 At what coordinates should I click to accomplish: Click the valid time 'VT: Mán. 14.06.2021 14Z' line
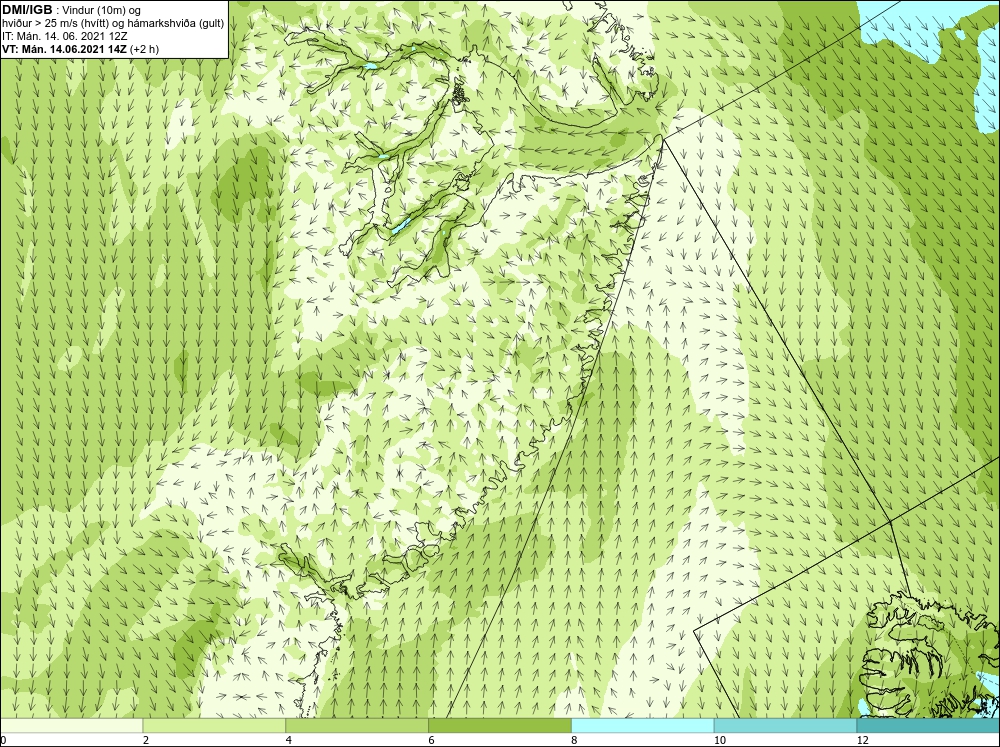(81, 49)
